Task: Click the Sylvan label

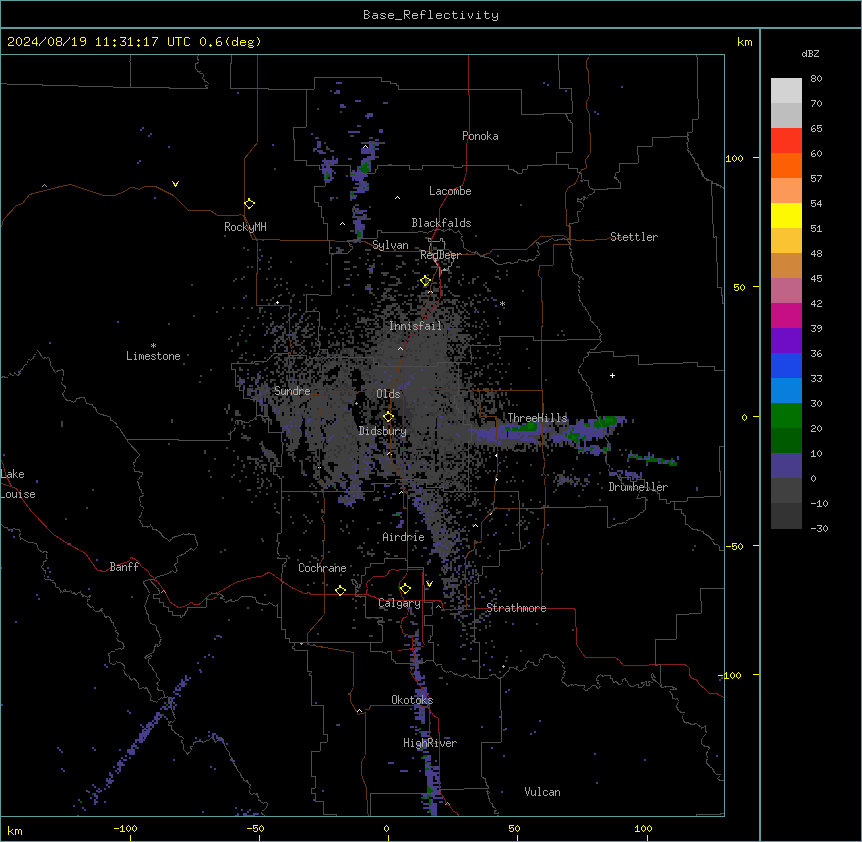Action: (x=390, y=245)
